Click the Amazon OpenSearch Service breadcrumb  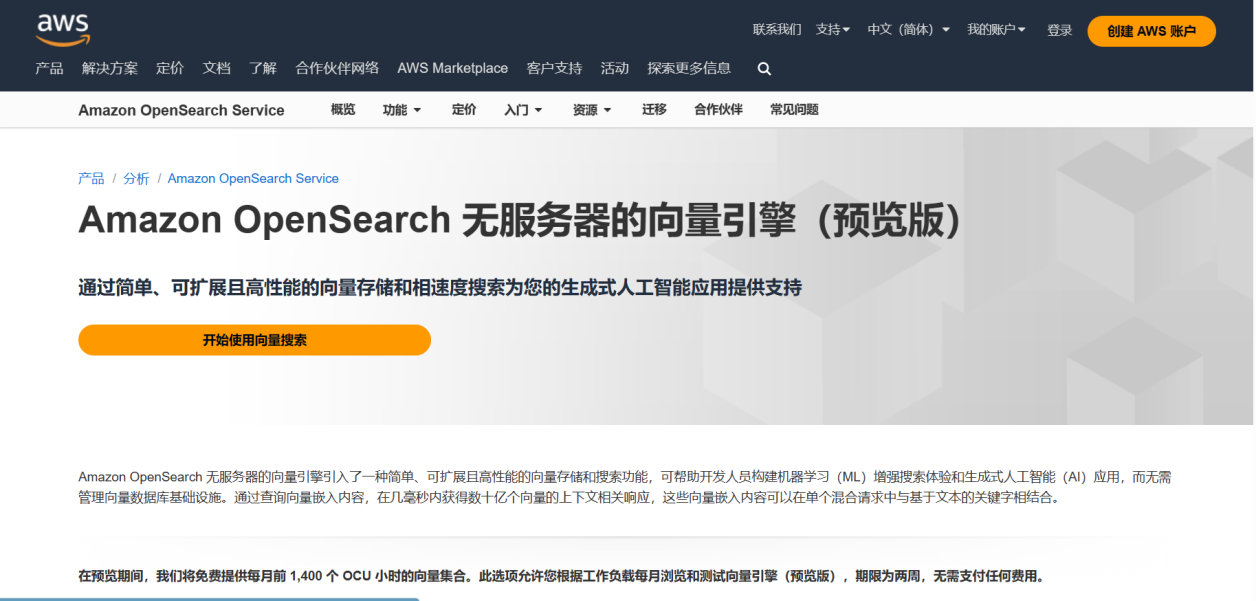(x=253, y=178)
